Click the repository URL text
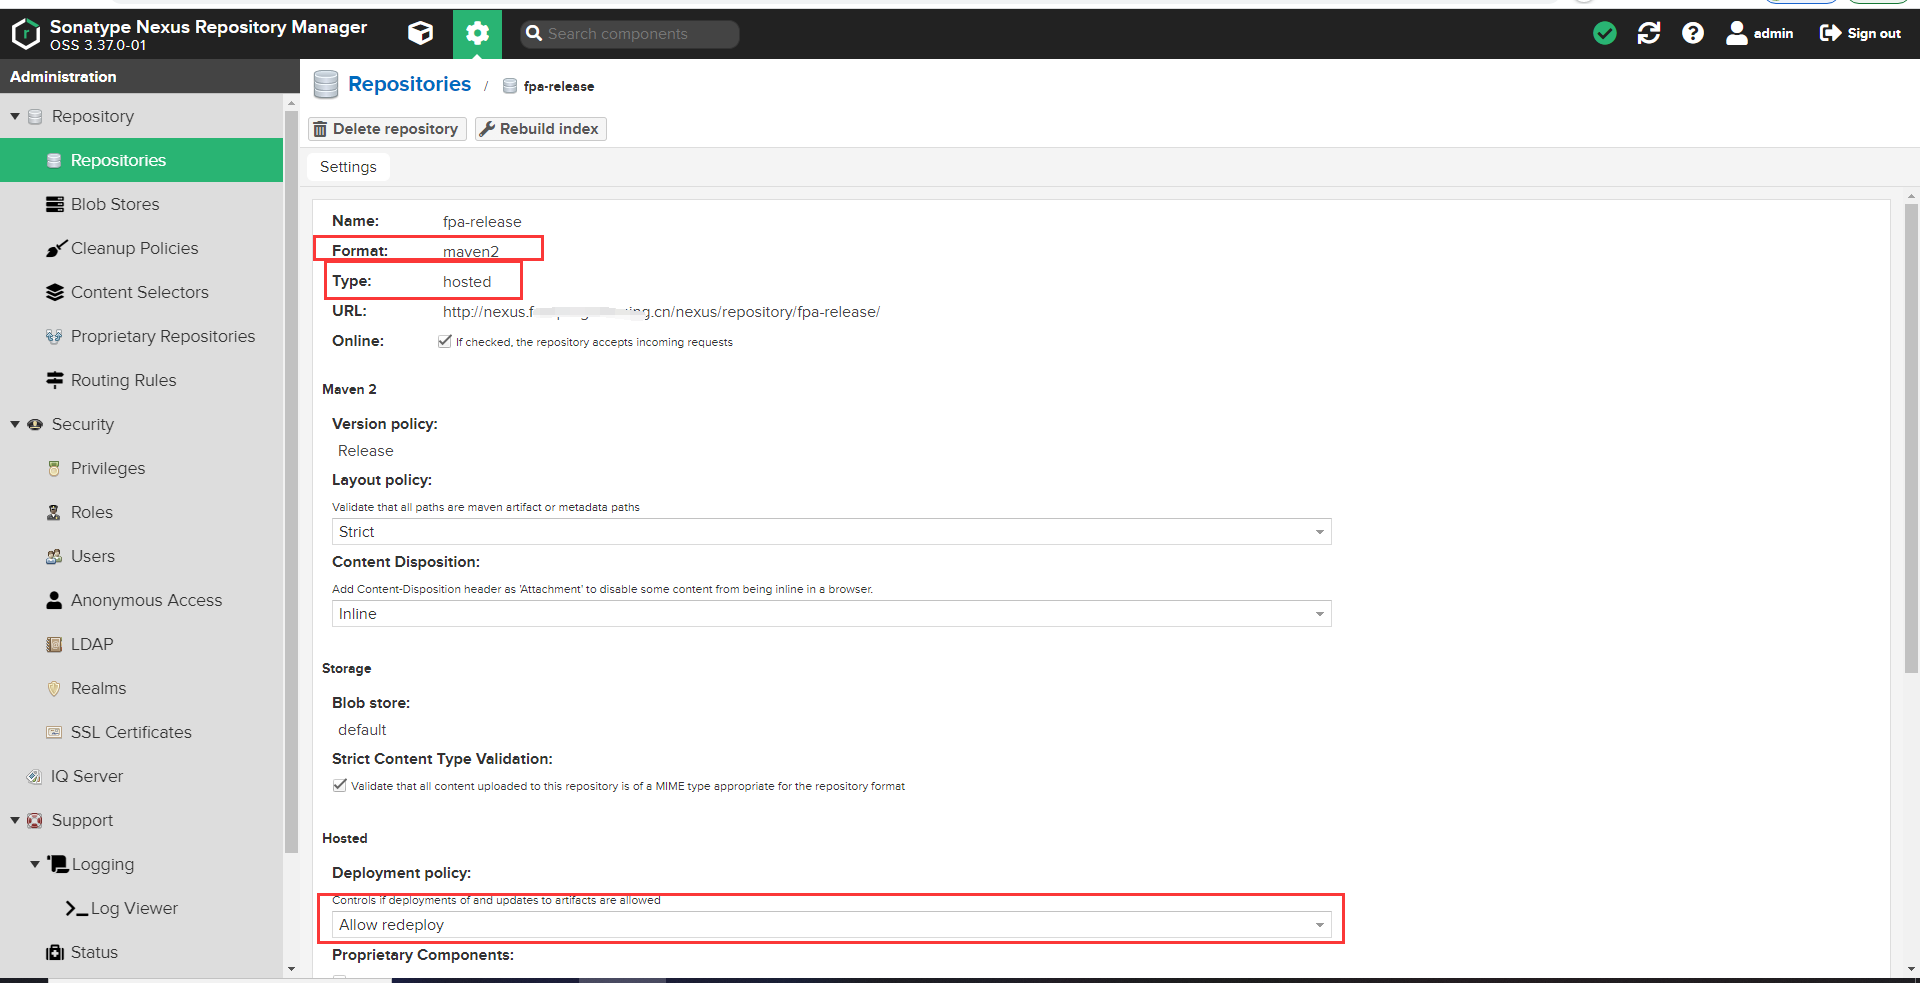 point(661,312)
